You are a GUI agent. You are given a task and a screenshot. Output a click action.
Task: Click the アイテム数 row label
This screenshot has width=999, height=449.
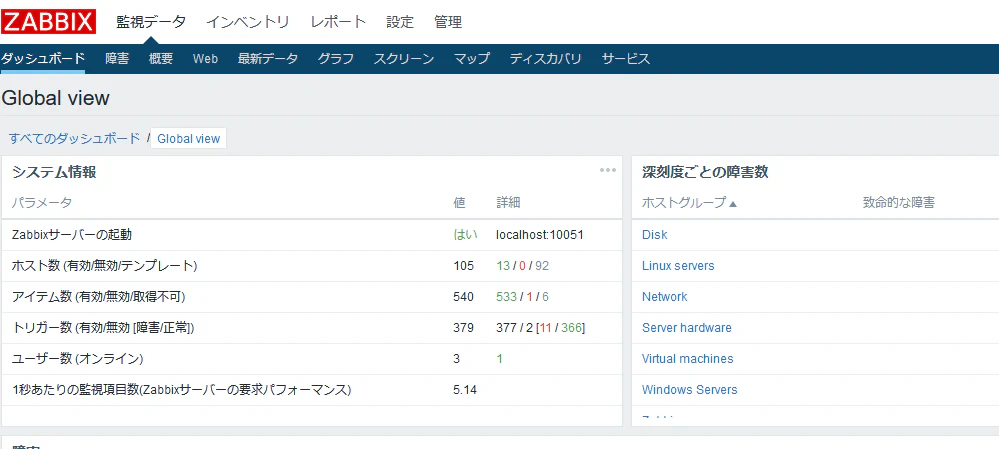(x=98, y=297)
